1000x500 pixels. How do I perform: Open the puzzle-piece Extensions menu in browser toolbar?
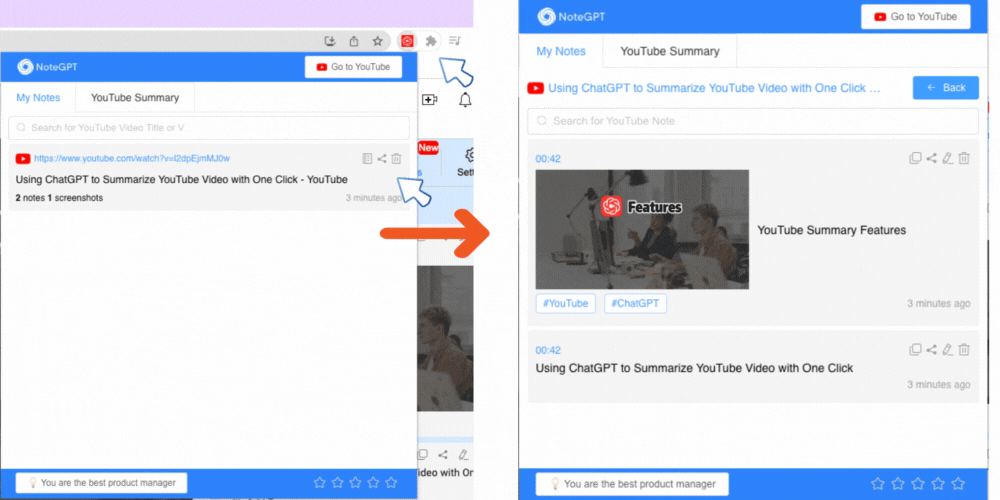[x=431, y=41]
